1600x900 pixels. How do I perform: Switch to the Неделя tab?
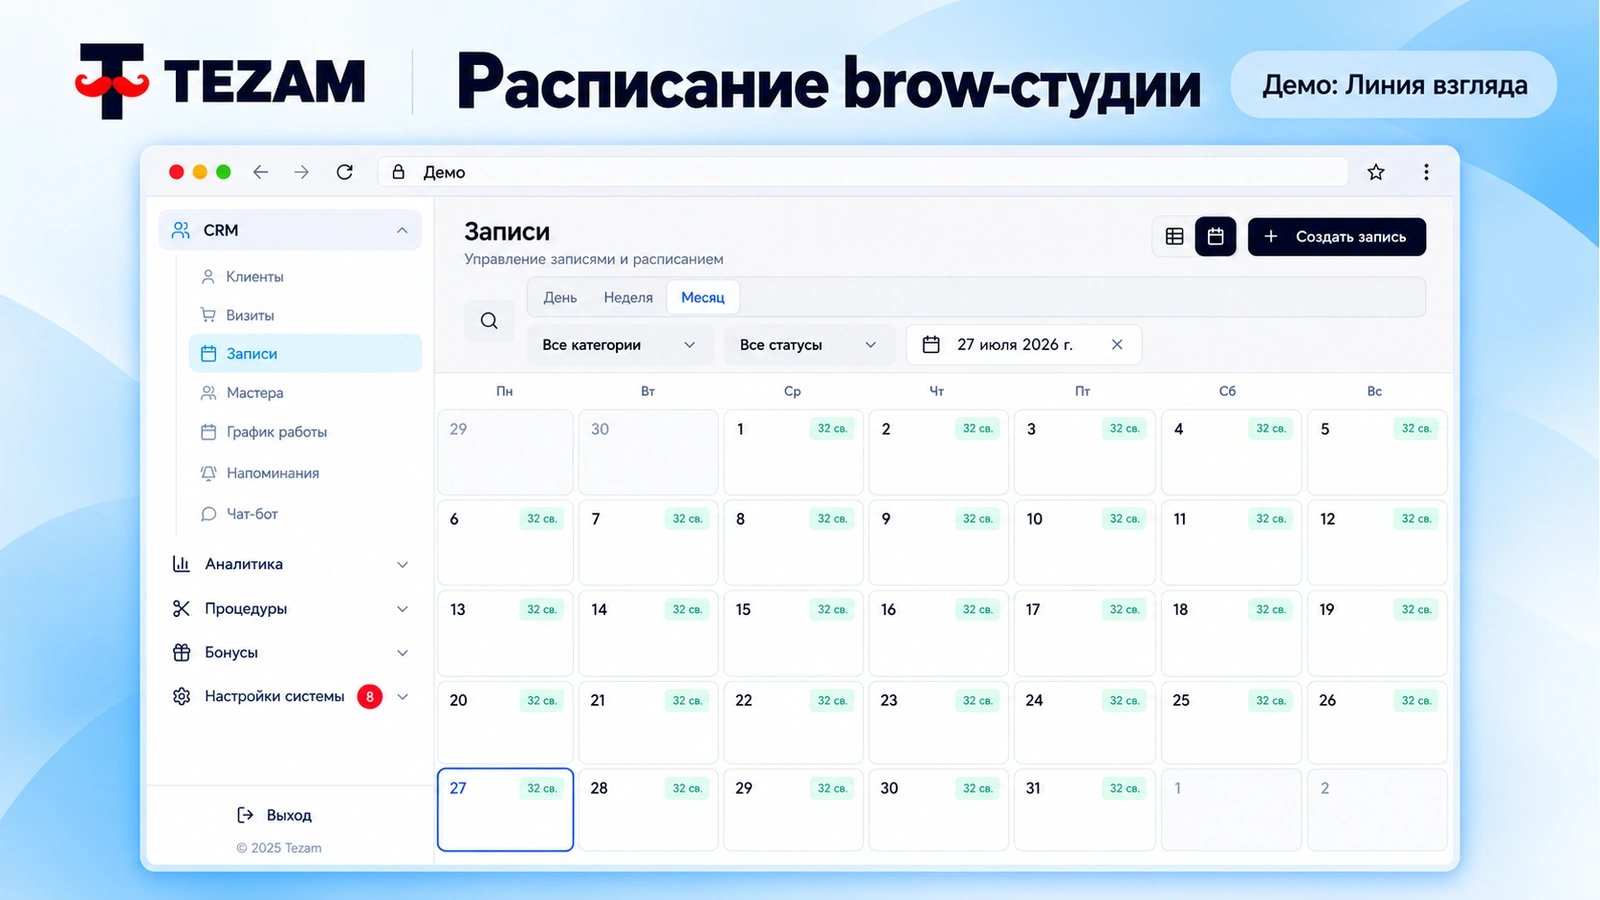click(628, 298)
